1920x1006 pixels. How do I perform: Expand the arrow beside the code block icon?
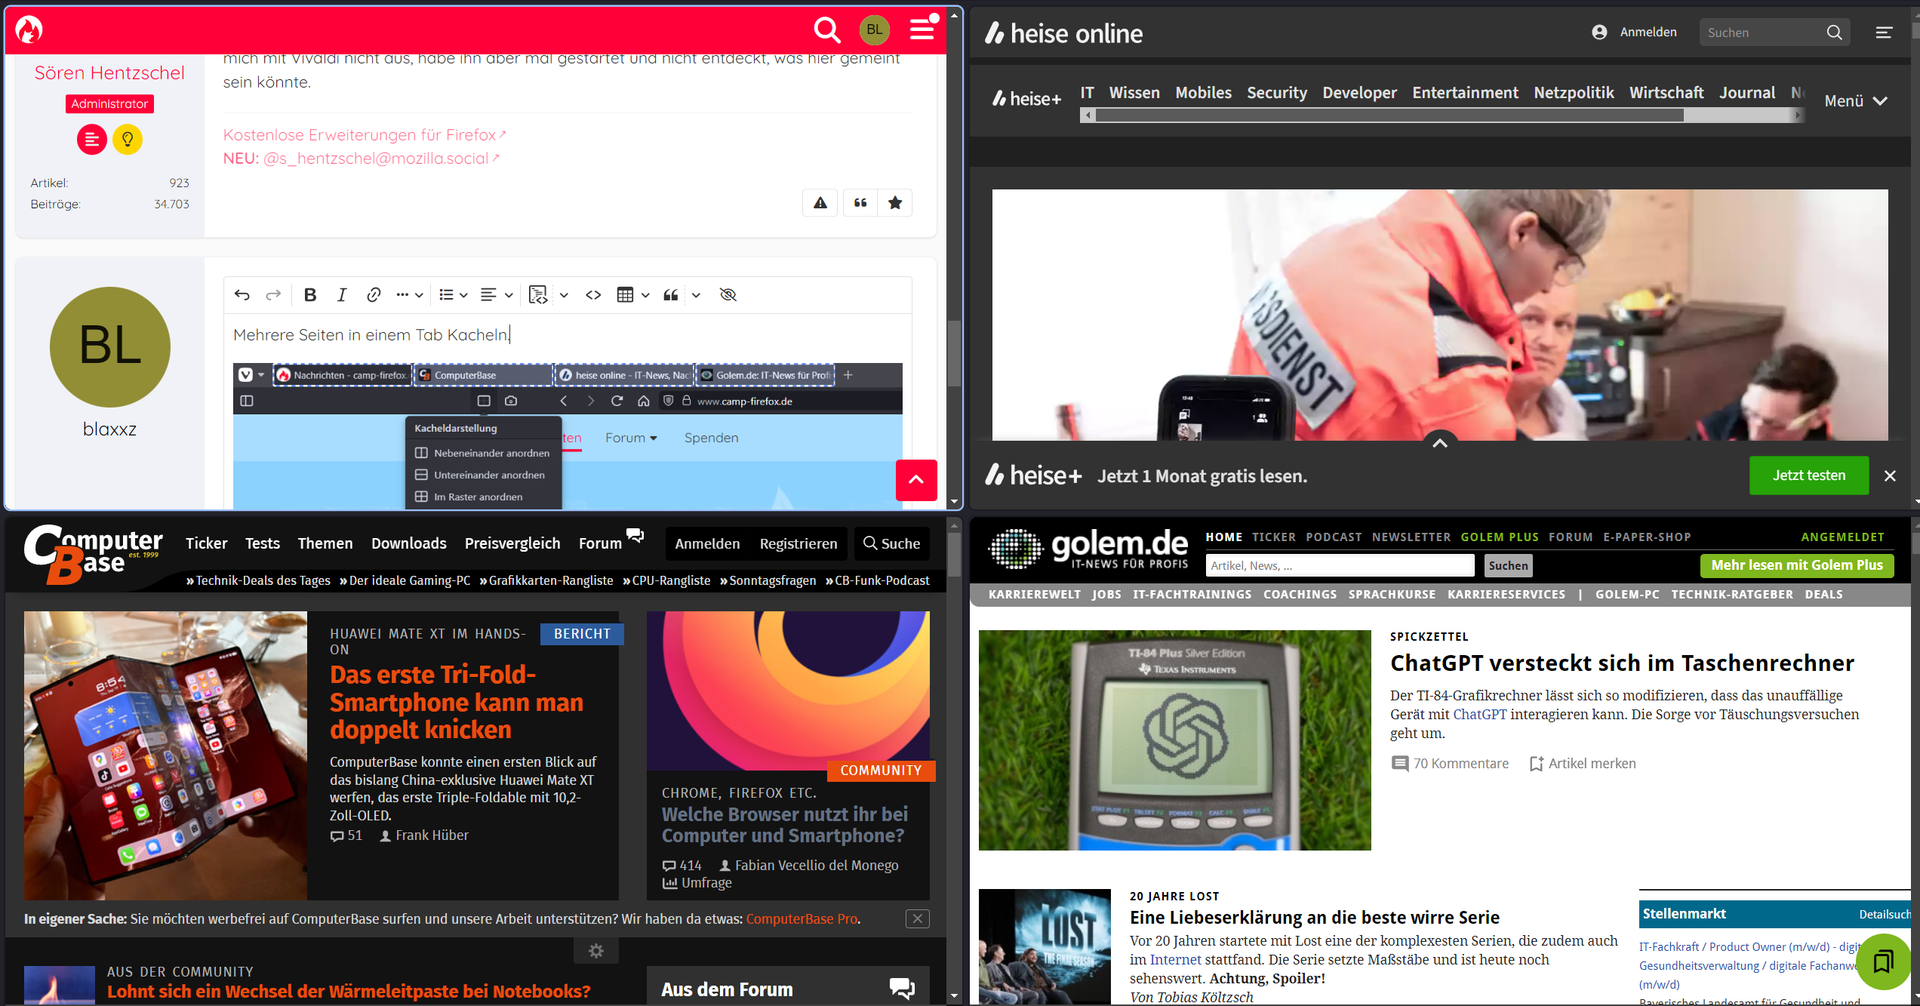564,295
